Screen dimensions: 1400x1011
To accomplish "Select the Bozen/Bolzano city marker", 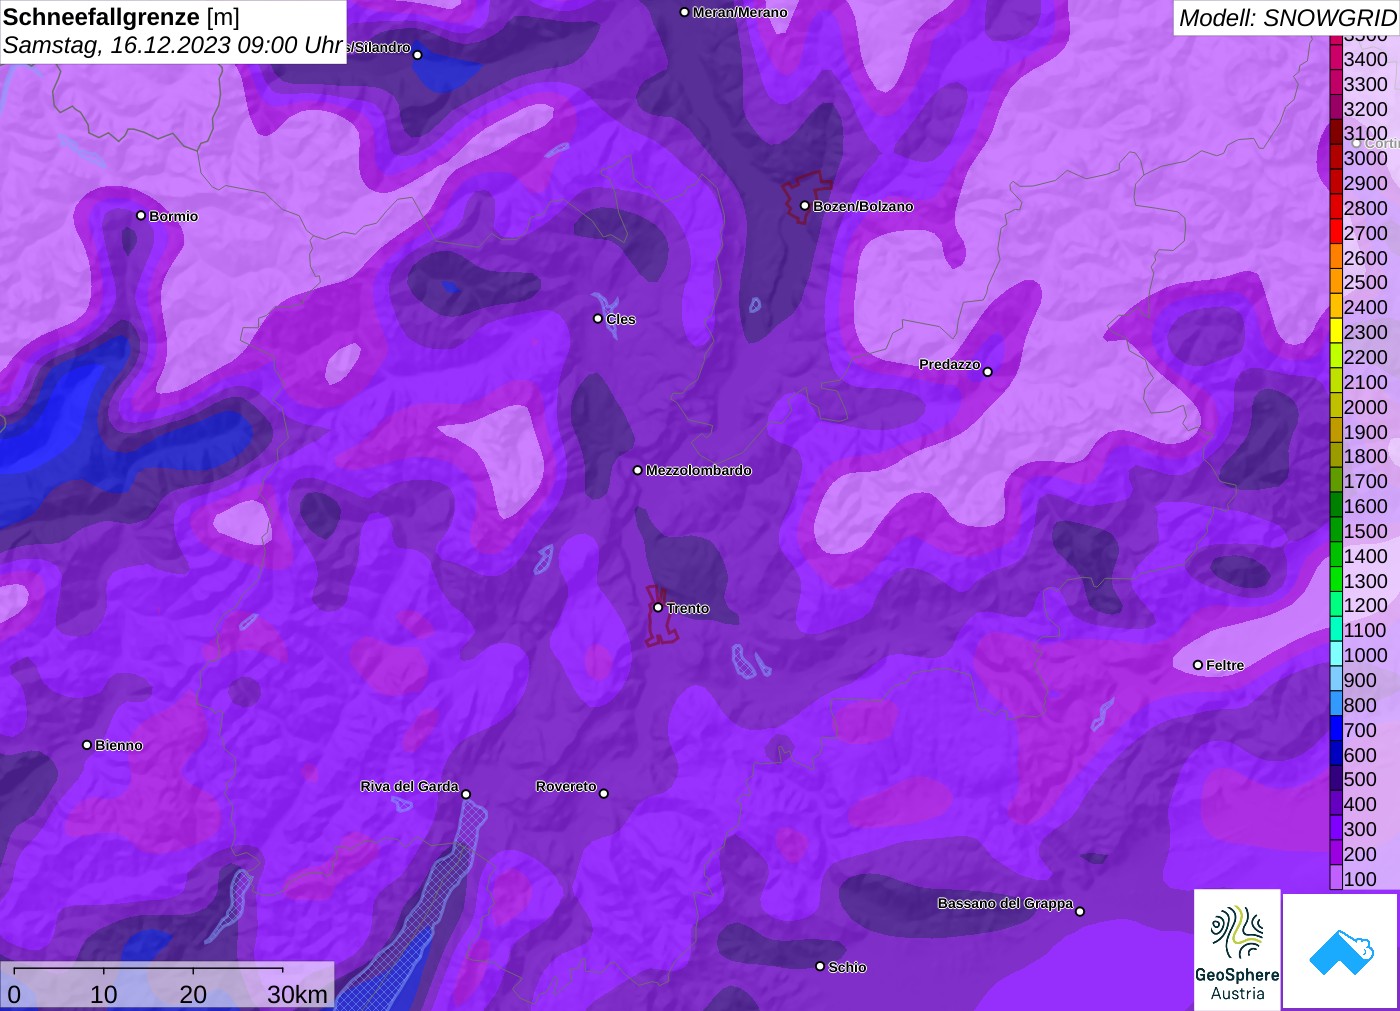I will [x=805, y=206].
